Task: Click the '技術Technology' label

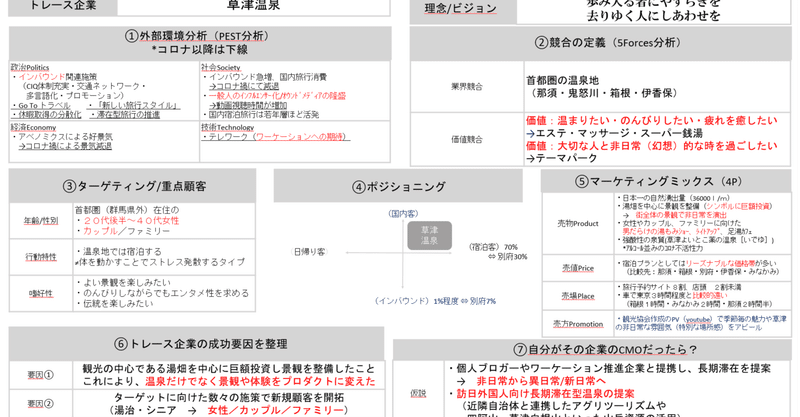Action: (x=227, y=128)
